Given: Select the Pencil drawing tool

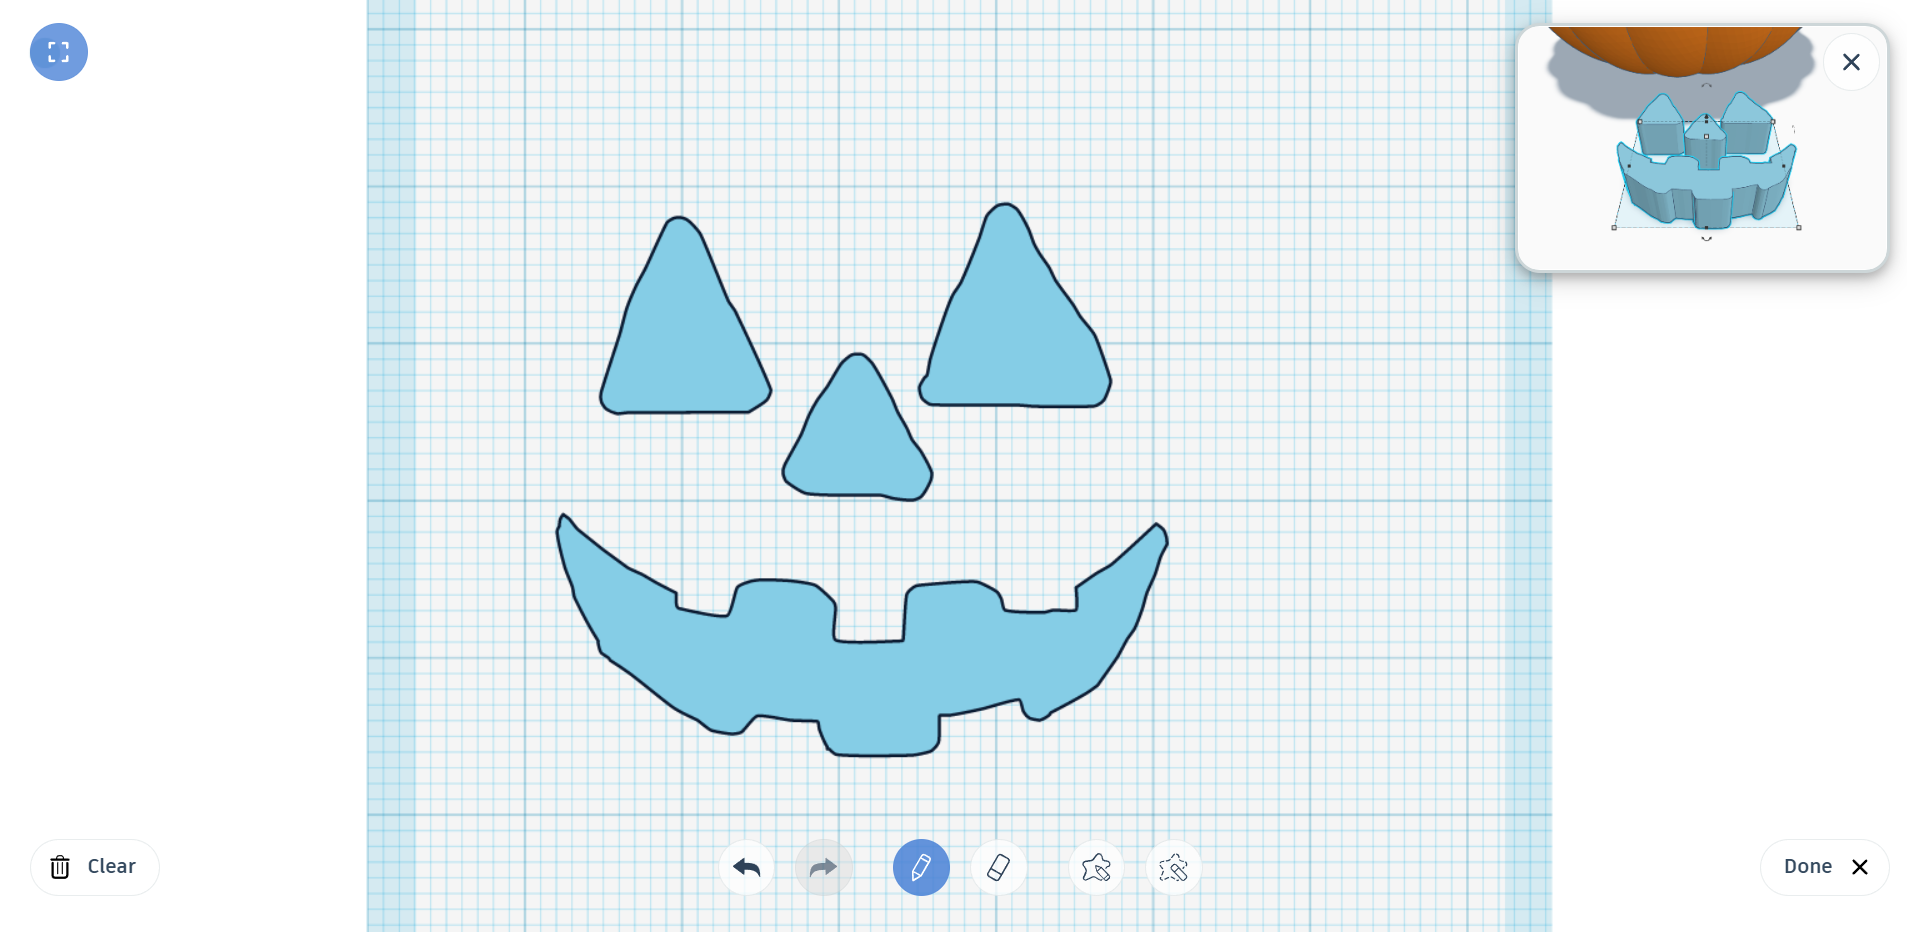Looking at the screenshot, I should click(x=920, y=867).
